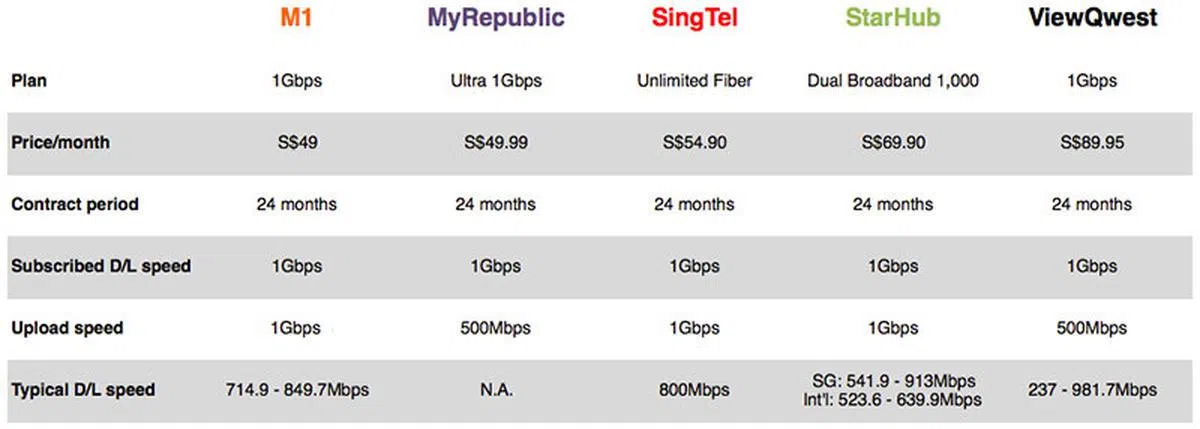Screen dimensions: 1200x429
Task: Select the Subscribed D/L speed row label
Action: click(101, 266)
